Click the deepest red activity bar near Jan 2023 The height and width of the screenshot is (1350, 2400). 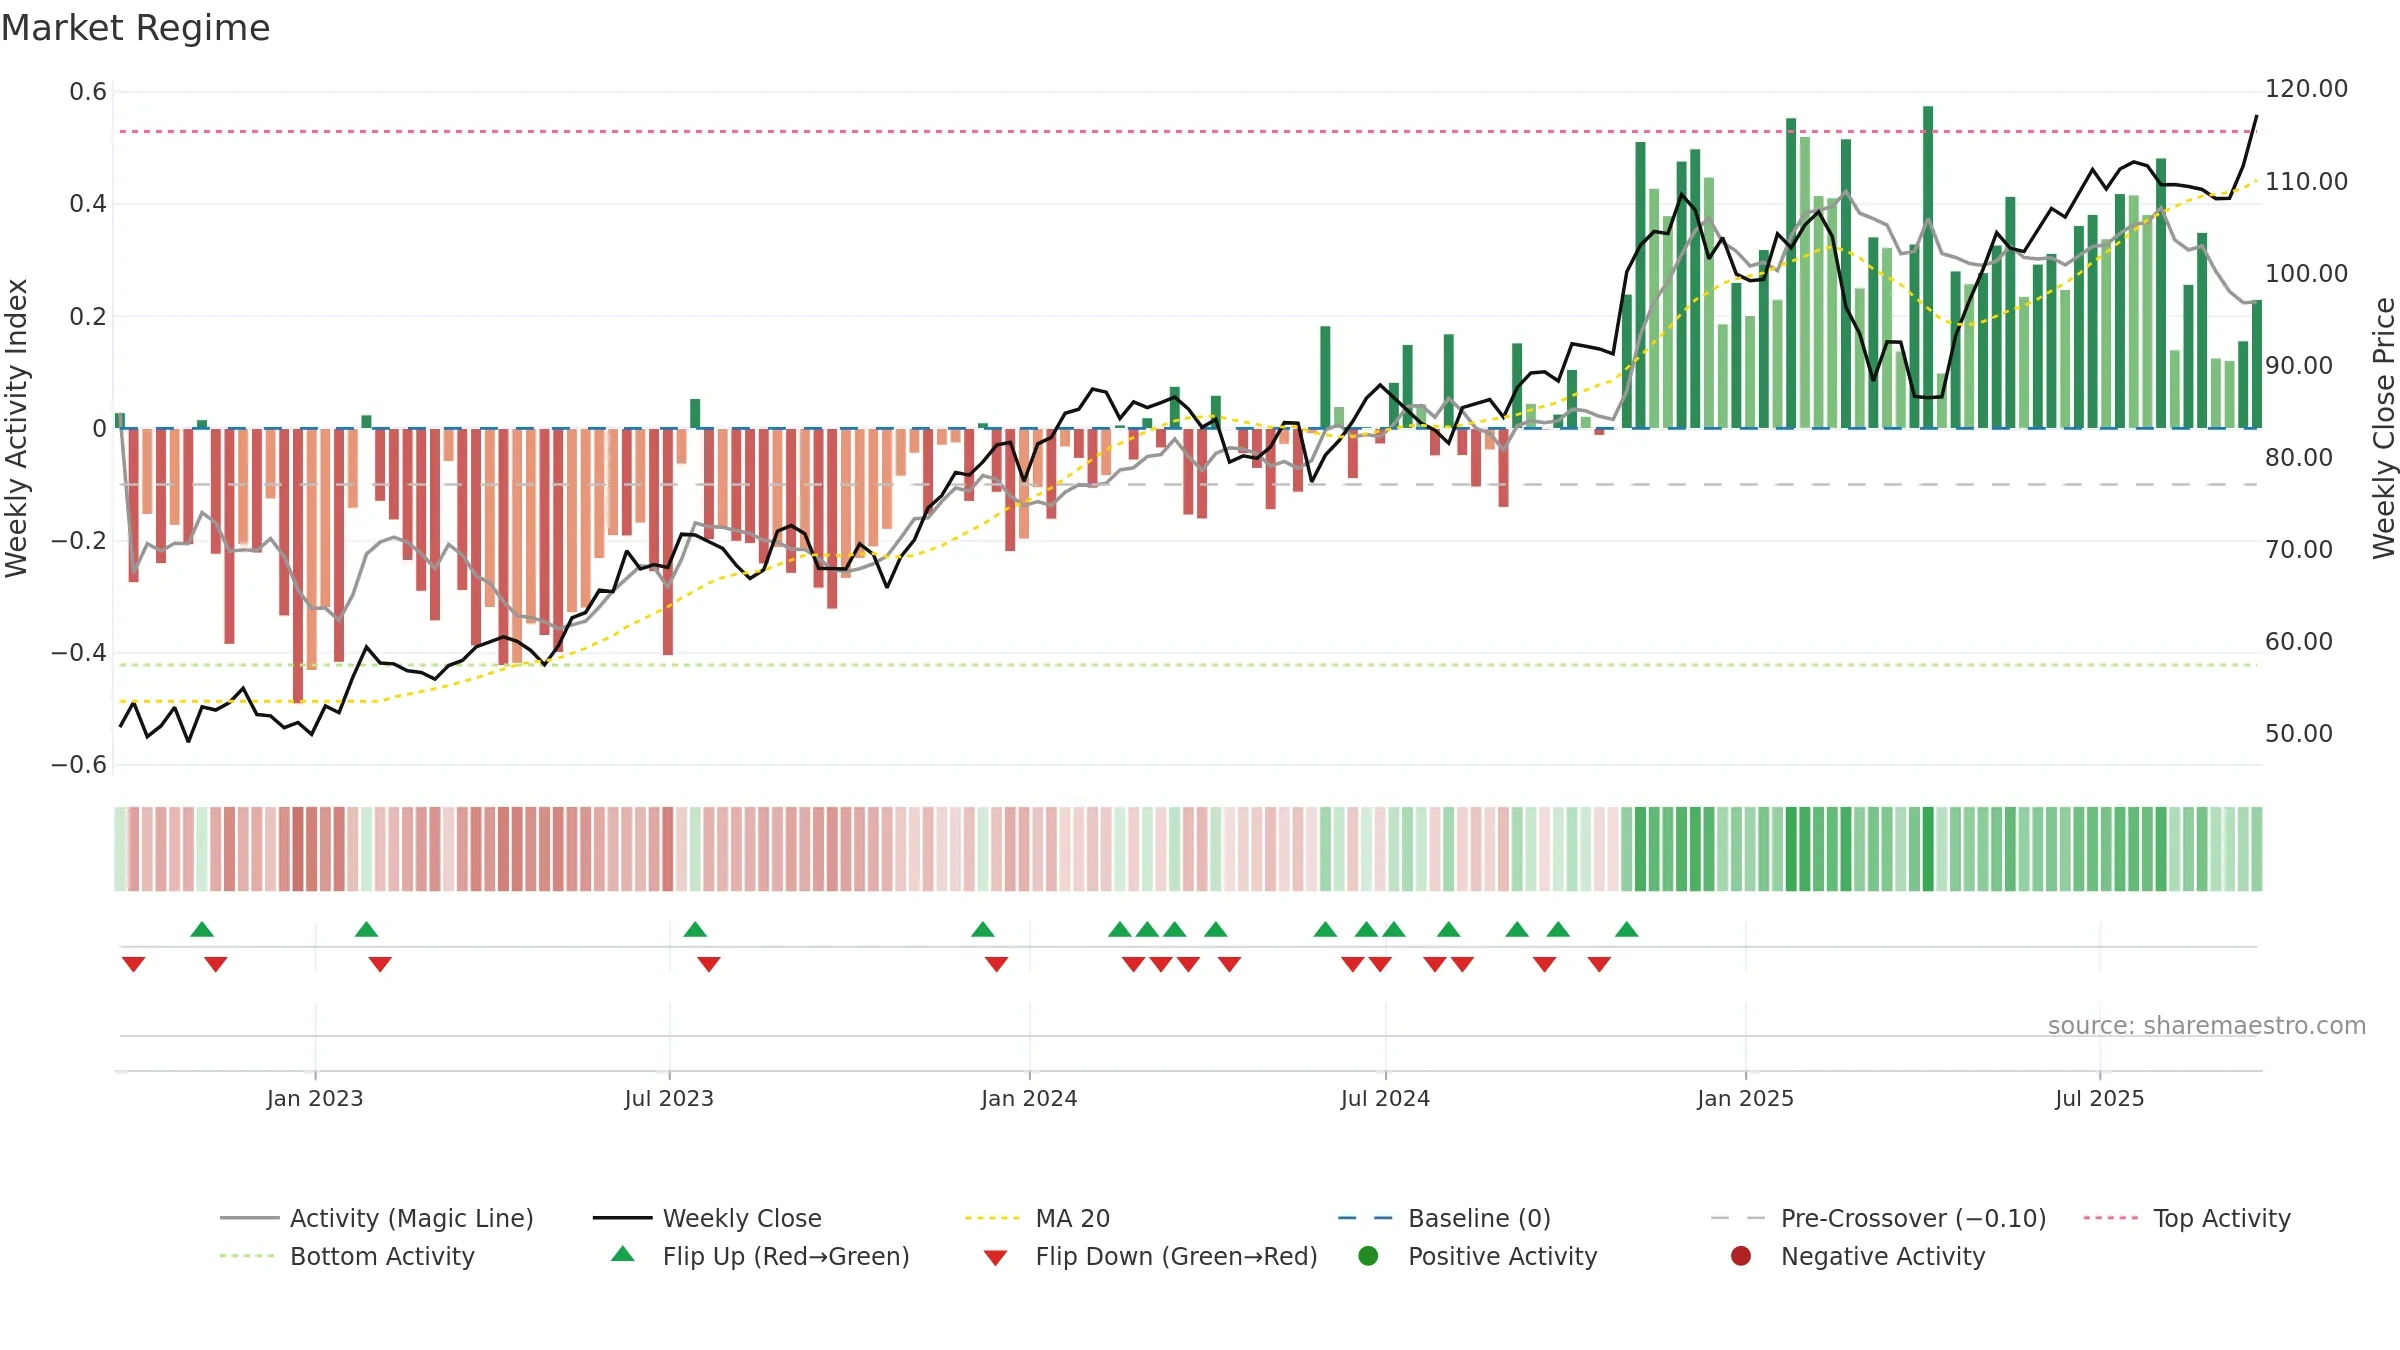[298, 565]
